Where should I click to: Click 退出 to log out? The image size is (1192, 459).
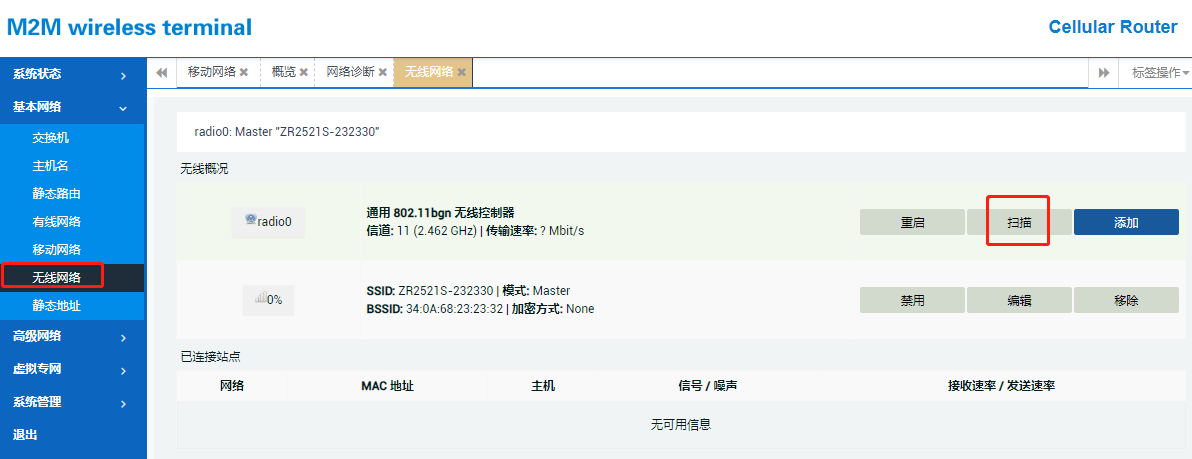click(25, 435)
